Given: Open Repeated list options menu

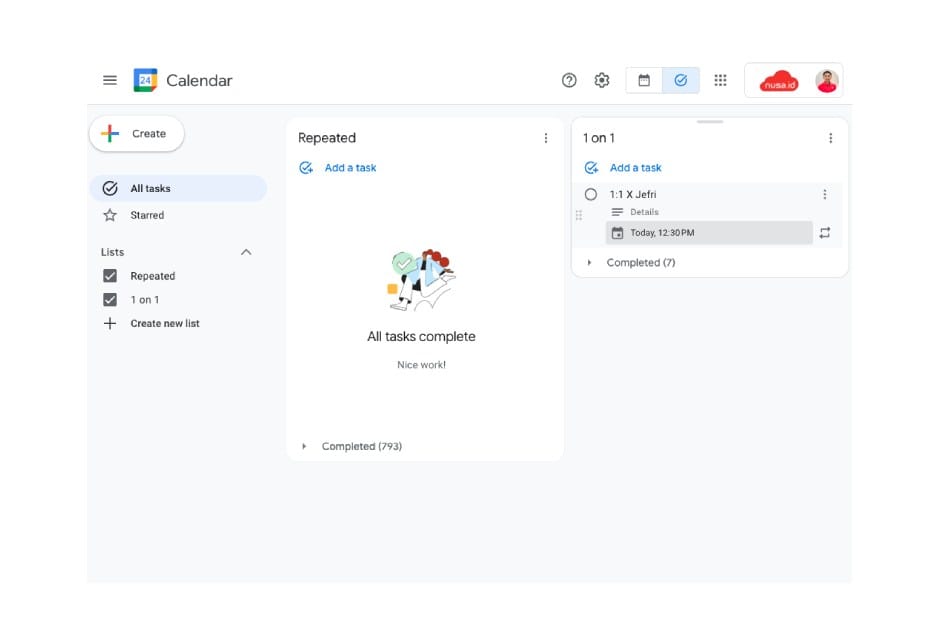Looking at the screenshot, I should [x=546, y=138].
